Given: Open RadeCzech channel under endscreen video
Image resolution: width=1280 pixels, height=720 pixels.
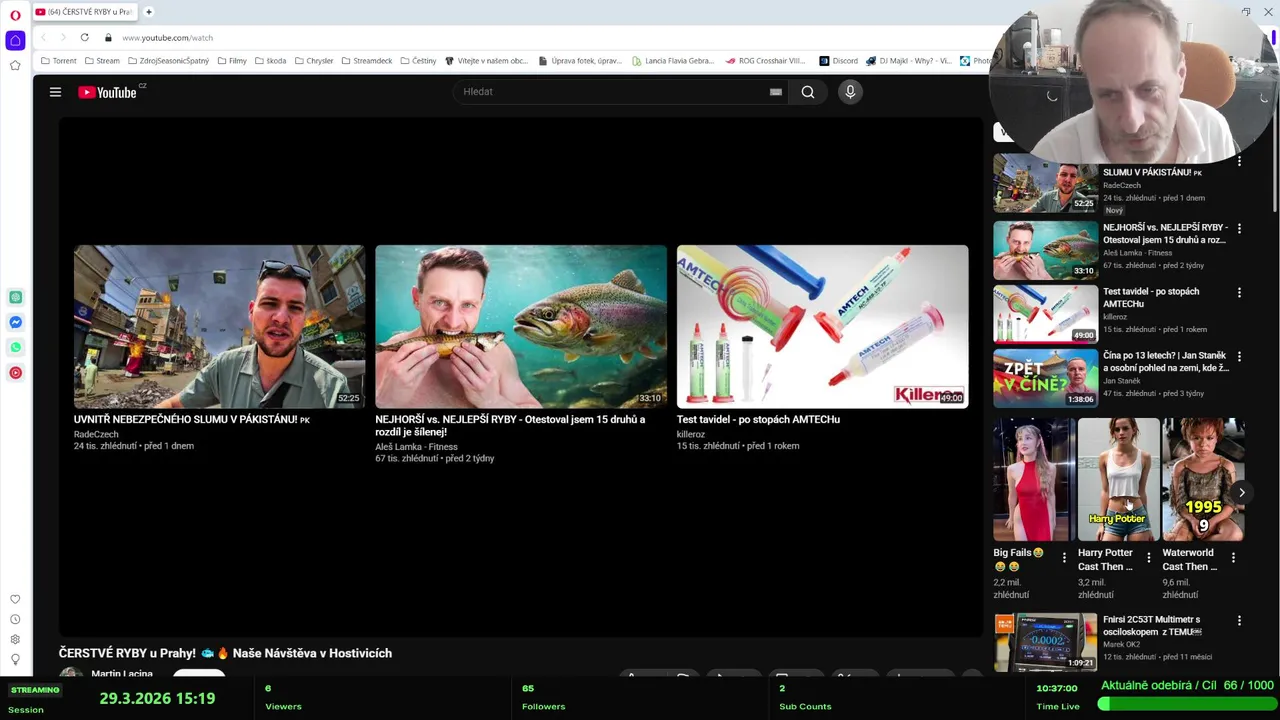Looking at the screenshot, I should pyautogui.click(x=96, y=434).
